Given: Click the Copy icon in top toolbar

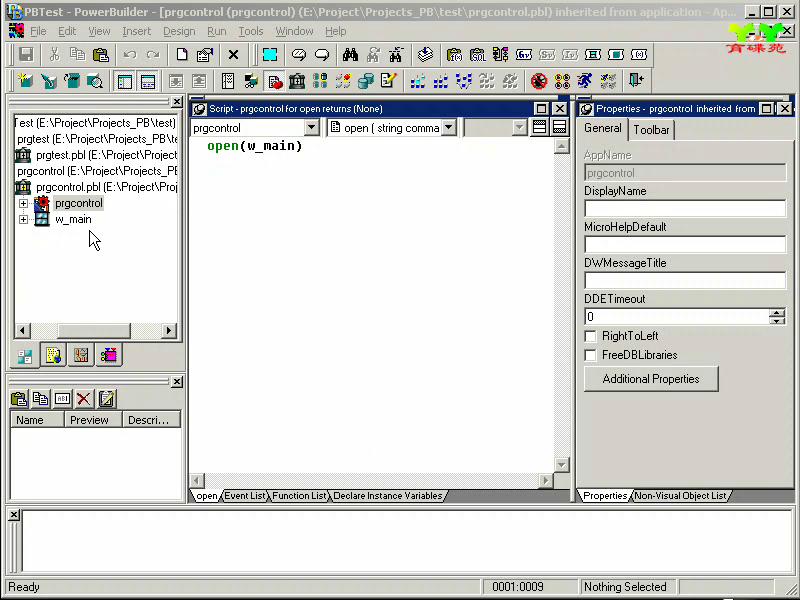Looking at the screenshot, I should (x=78, y=55).
